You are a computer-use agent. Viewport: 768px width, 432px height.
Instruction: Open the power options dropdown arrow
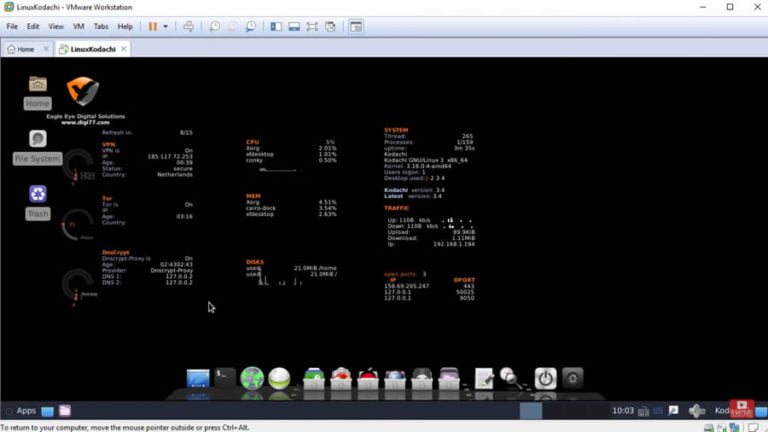pyautogui.click(x=166, y=27)
